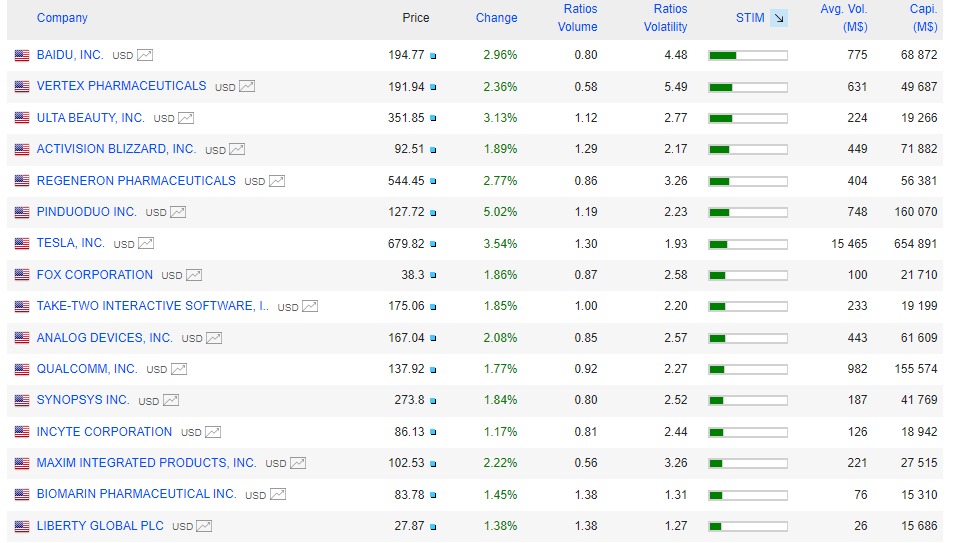Click the Price column header

click(416, 18)
